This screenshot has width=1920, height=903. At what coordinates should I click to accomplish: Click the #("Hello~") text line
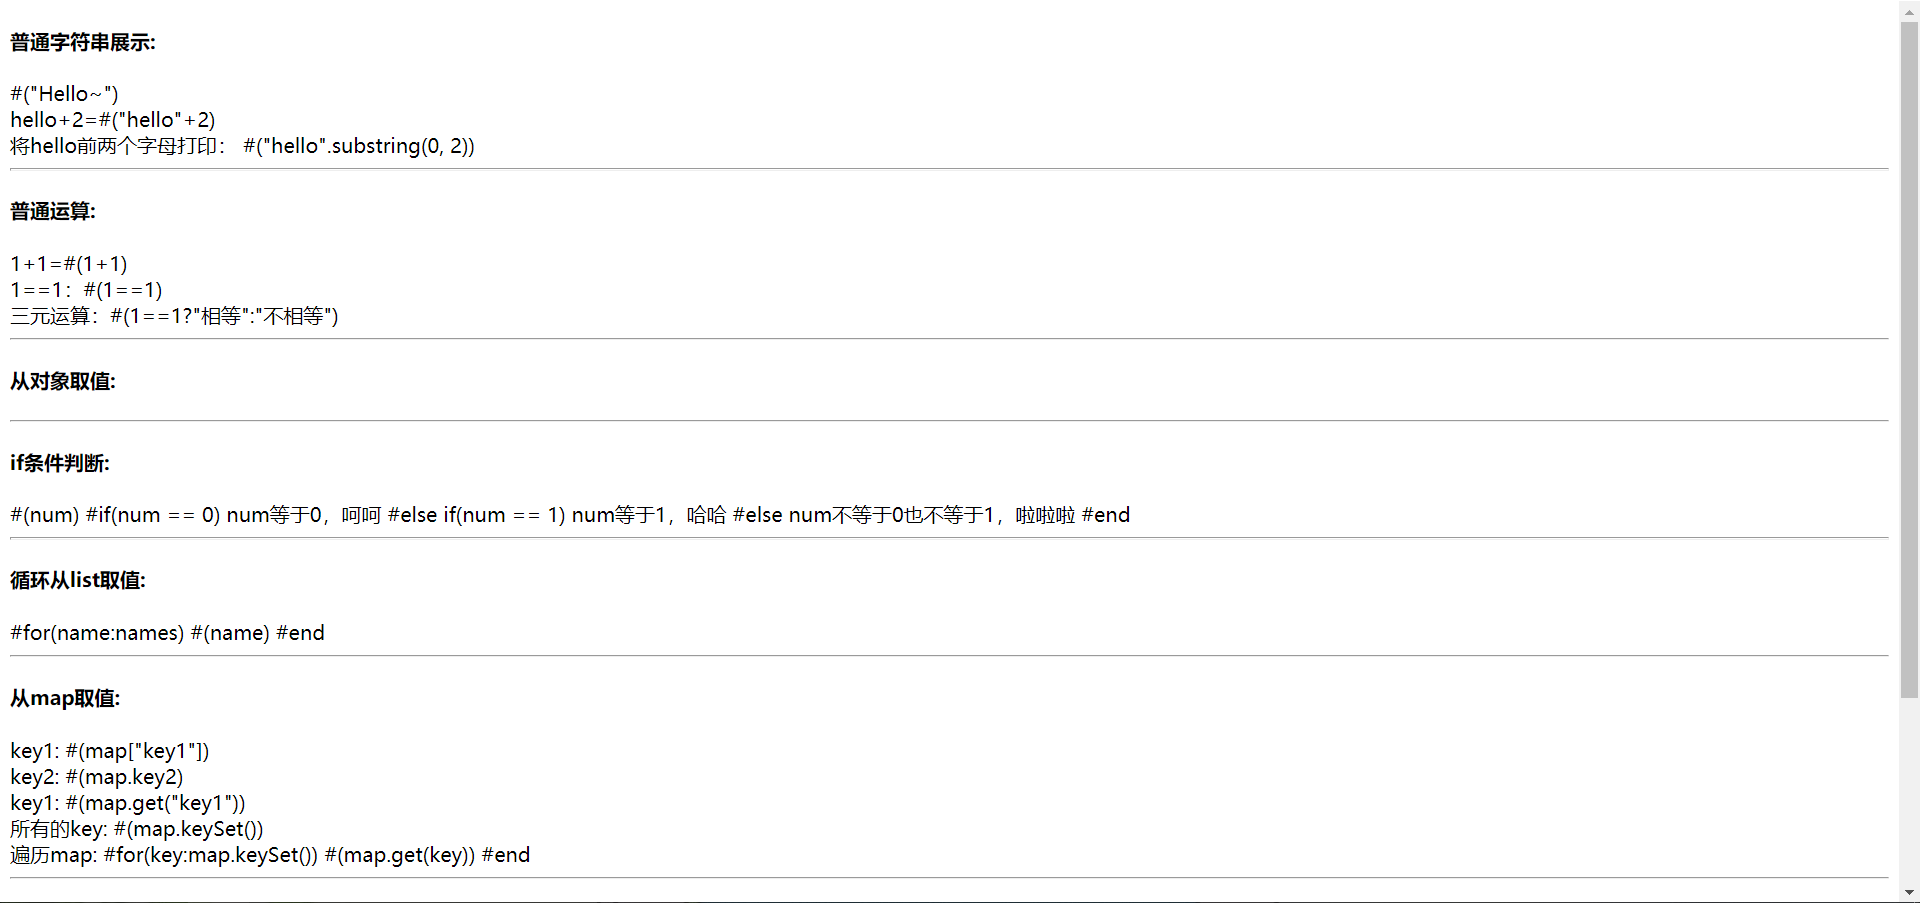coord(64,94)
